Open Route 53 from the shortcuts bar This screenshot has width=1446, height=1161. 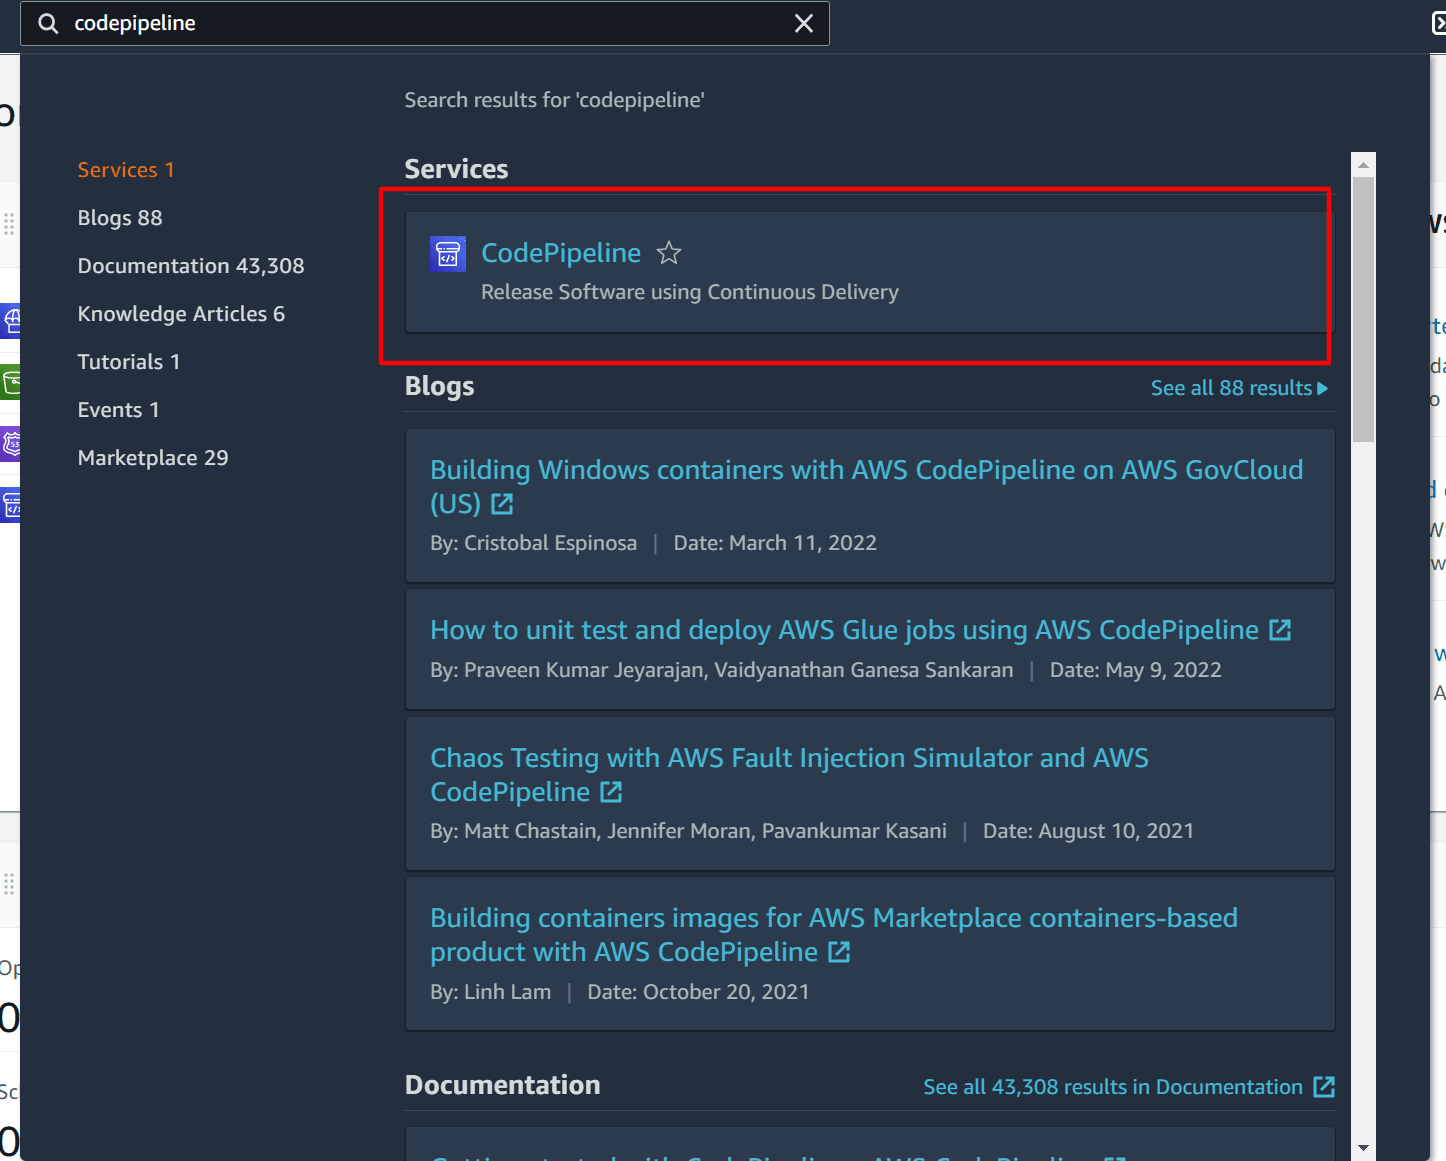(x=8, y=443)
